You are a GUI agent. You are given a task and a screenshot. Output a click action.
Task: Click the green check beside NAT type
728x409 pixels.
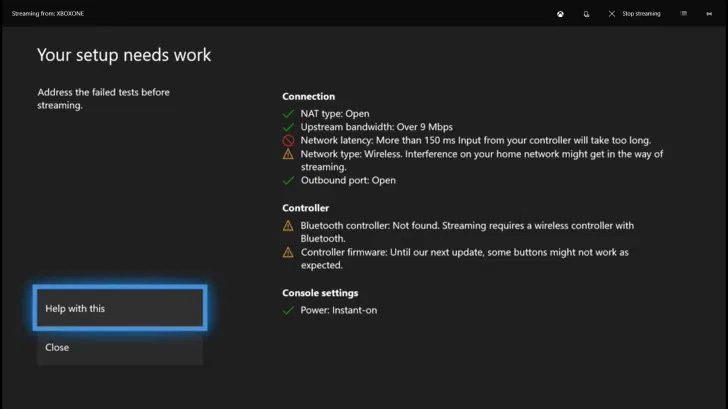coord(288,114)
